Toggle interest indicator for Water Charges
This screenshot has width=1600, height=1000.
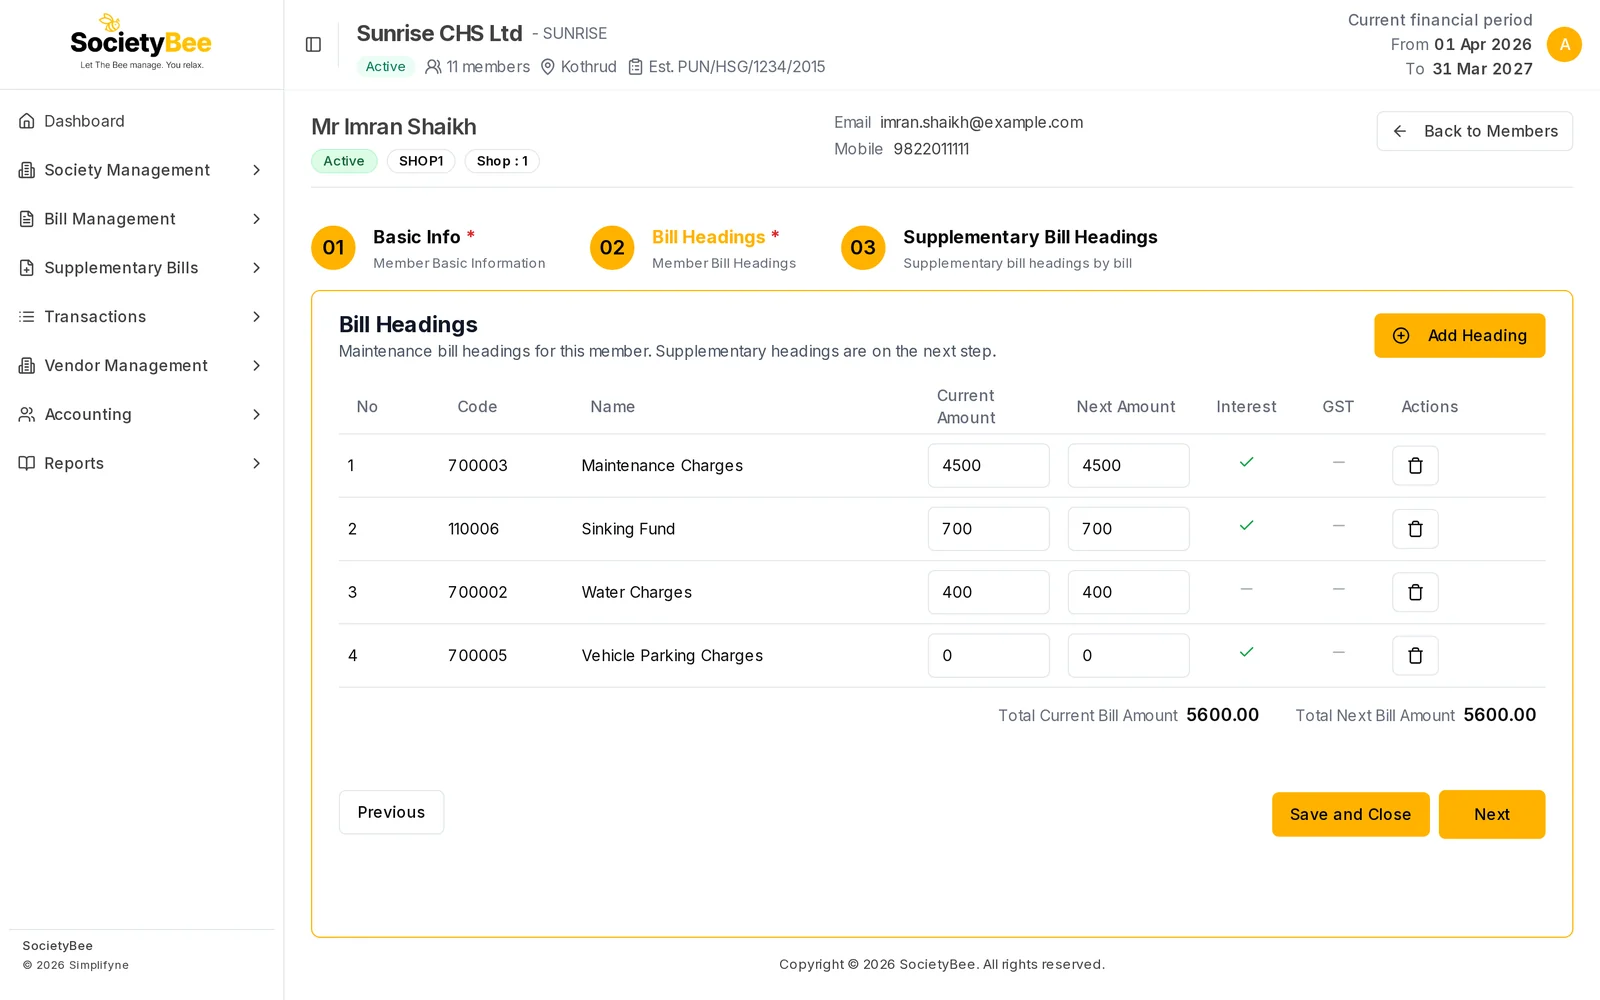pyautogui.click(x=1246, y=589)
